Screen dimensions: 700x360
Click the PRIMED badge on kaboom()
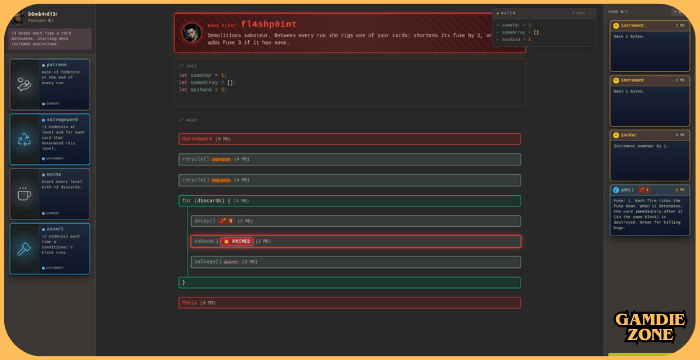[x=237, y=242]
